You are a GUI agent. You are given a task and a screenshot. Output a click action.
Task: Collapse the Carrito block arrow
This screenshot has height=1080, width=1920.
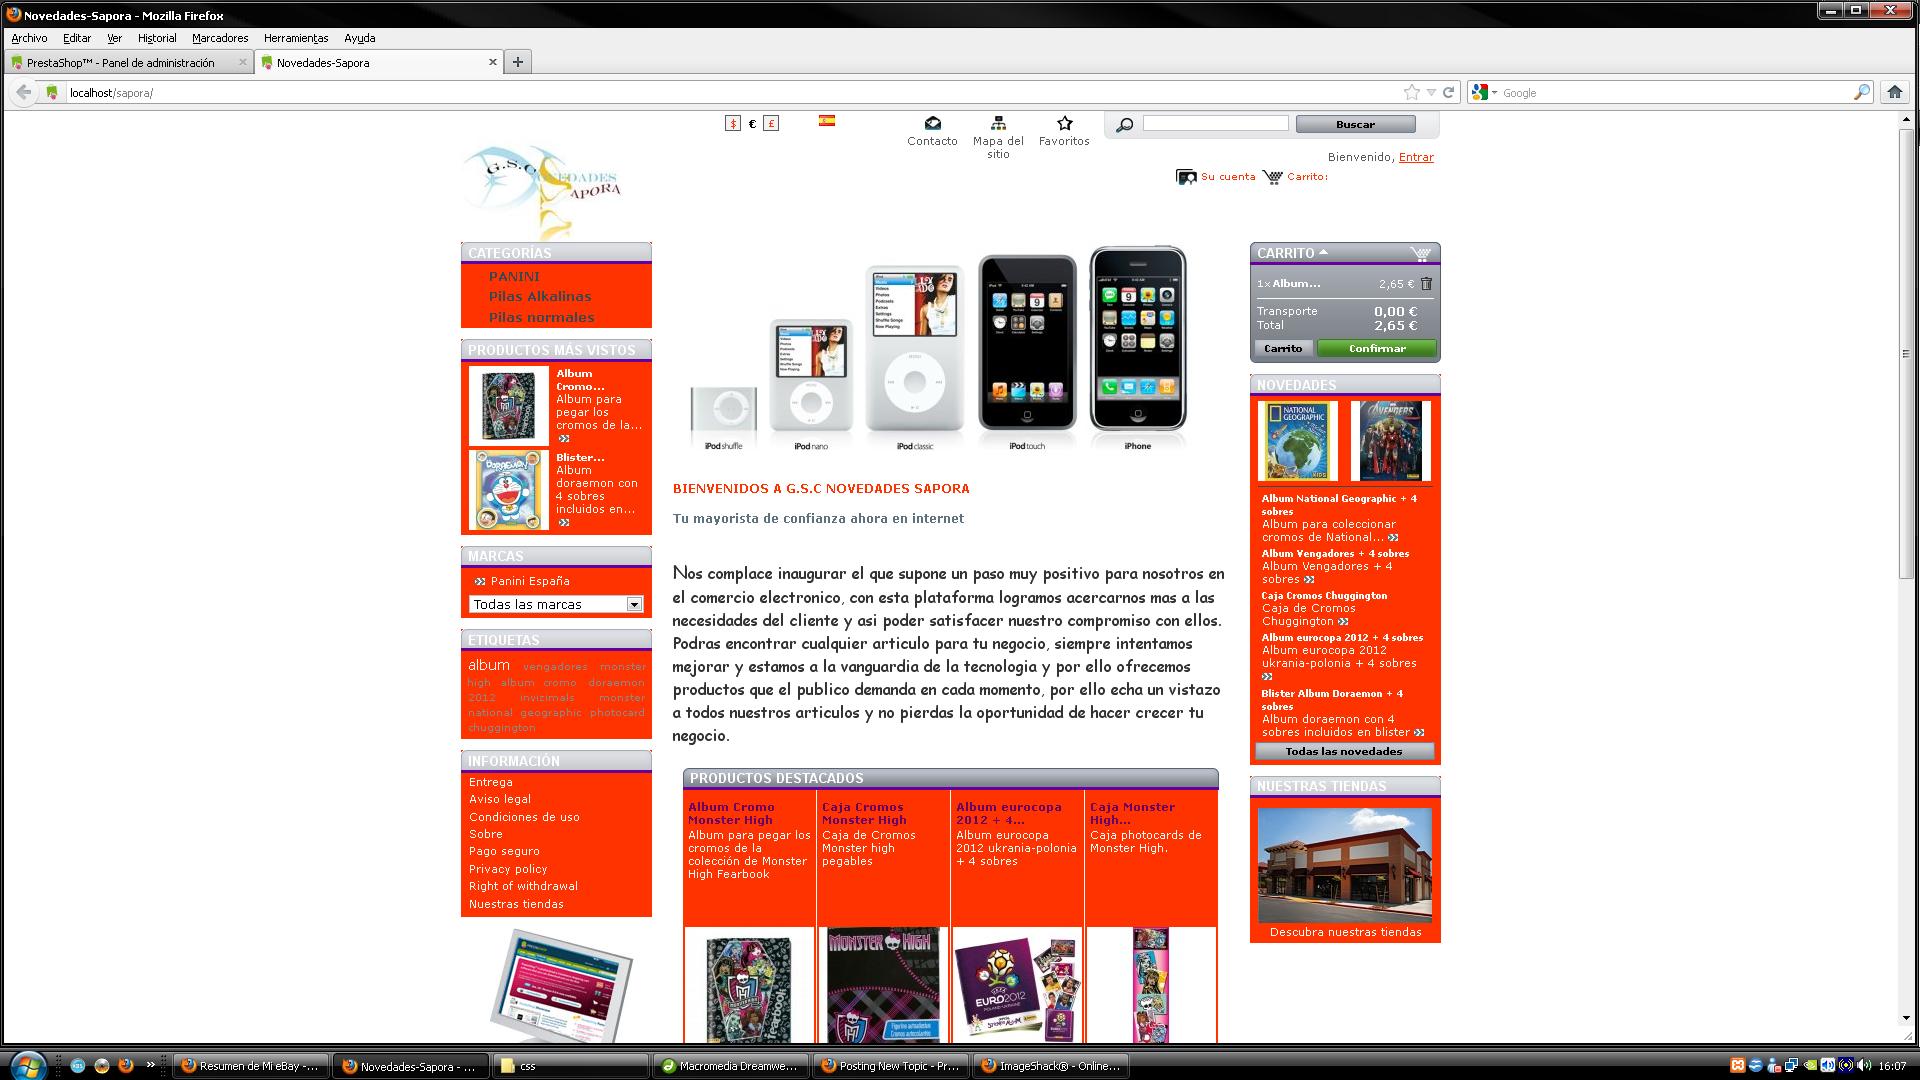click(x=1323, y=252)
